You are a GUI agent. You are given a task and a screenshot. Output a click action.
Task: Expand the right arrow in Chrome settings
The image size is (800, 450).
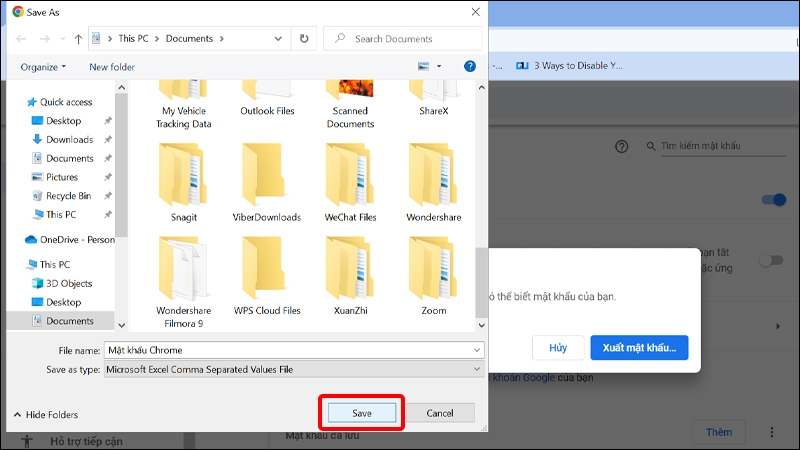pos(778,326)
